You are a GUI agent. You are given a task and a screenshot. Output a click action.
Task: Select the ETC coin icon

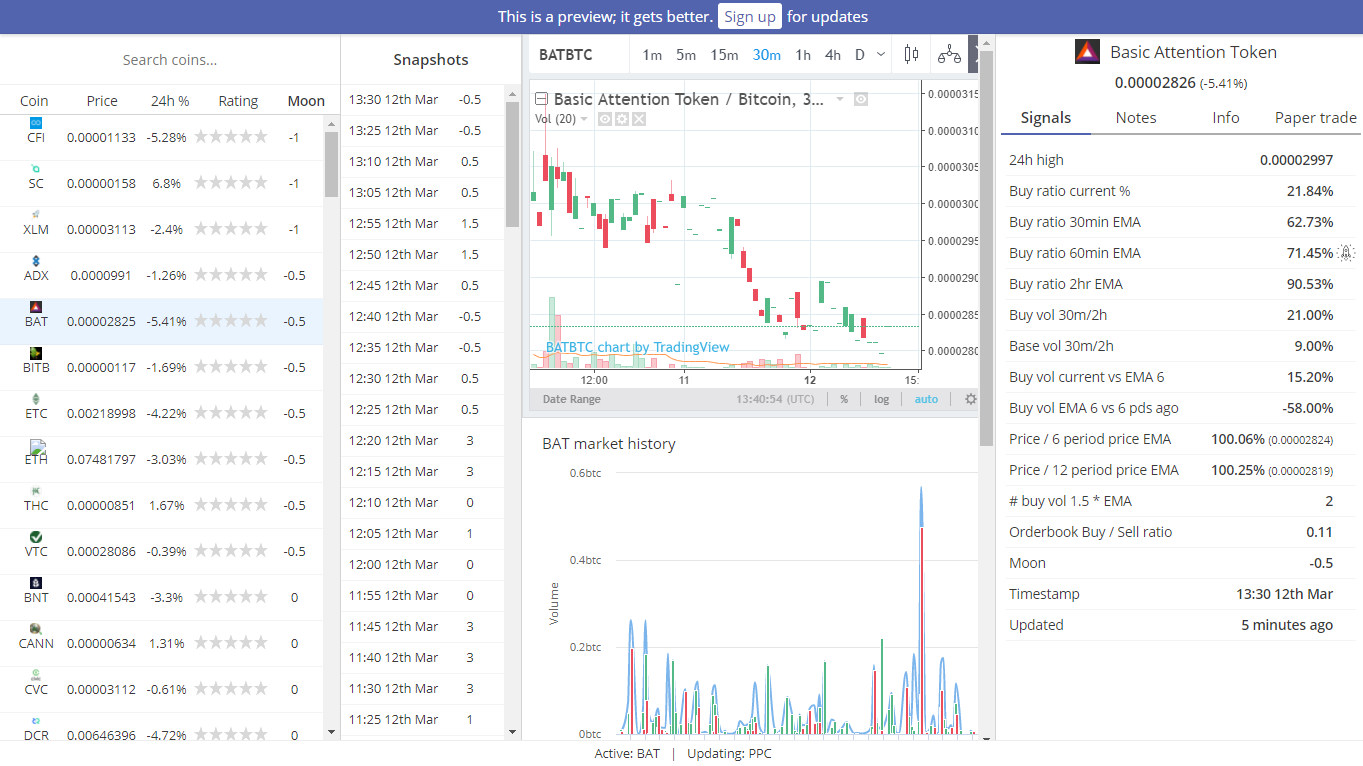(x=36, y=398)
